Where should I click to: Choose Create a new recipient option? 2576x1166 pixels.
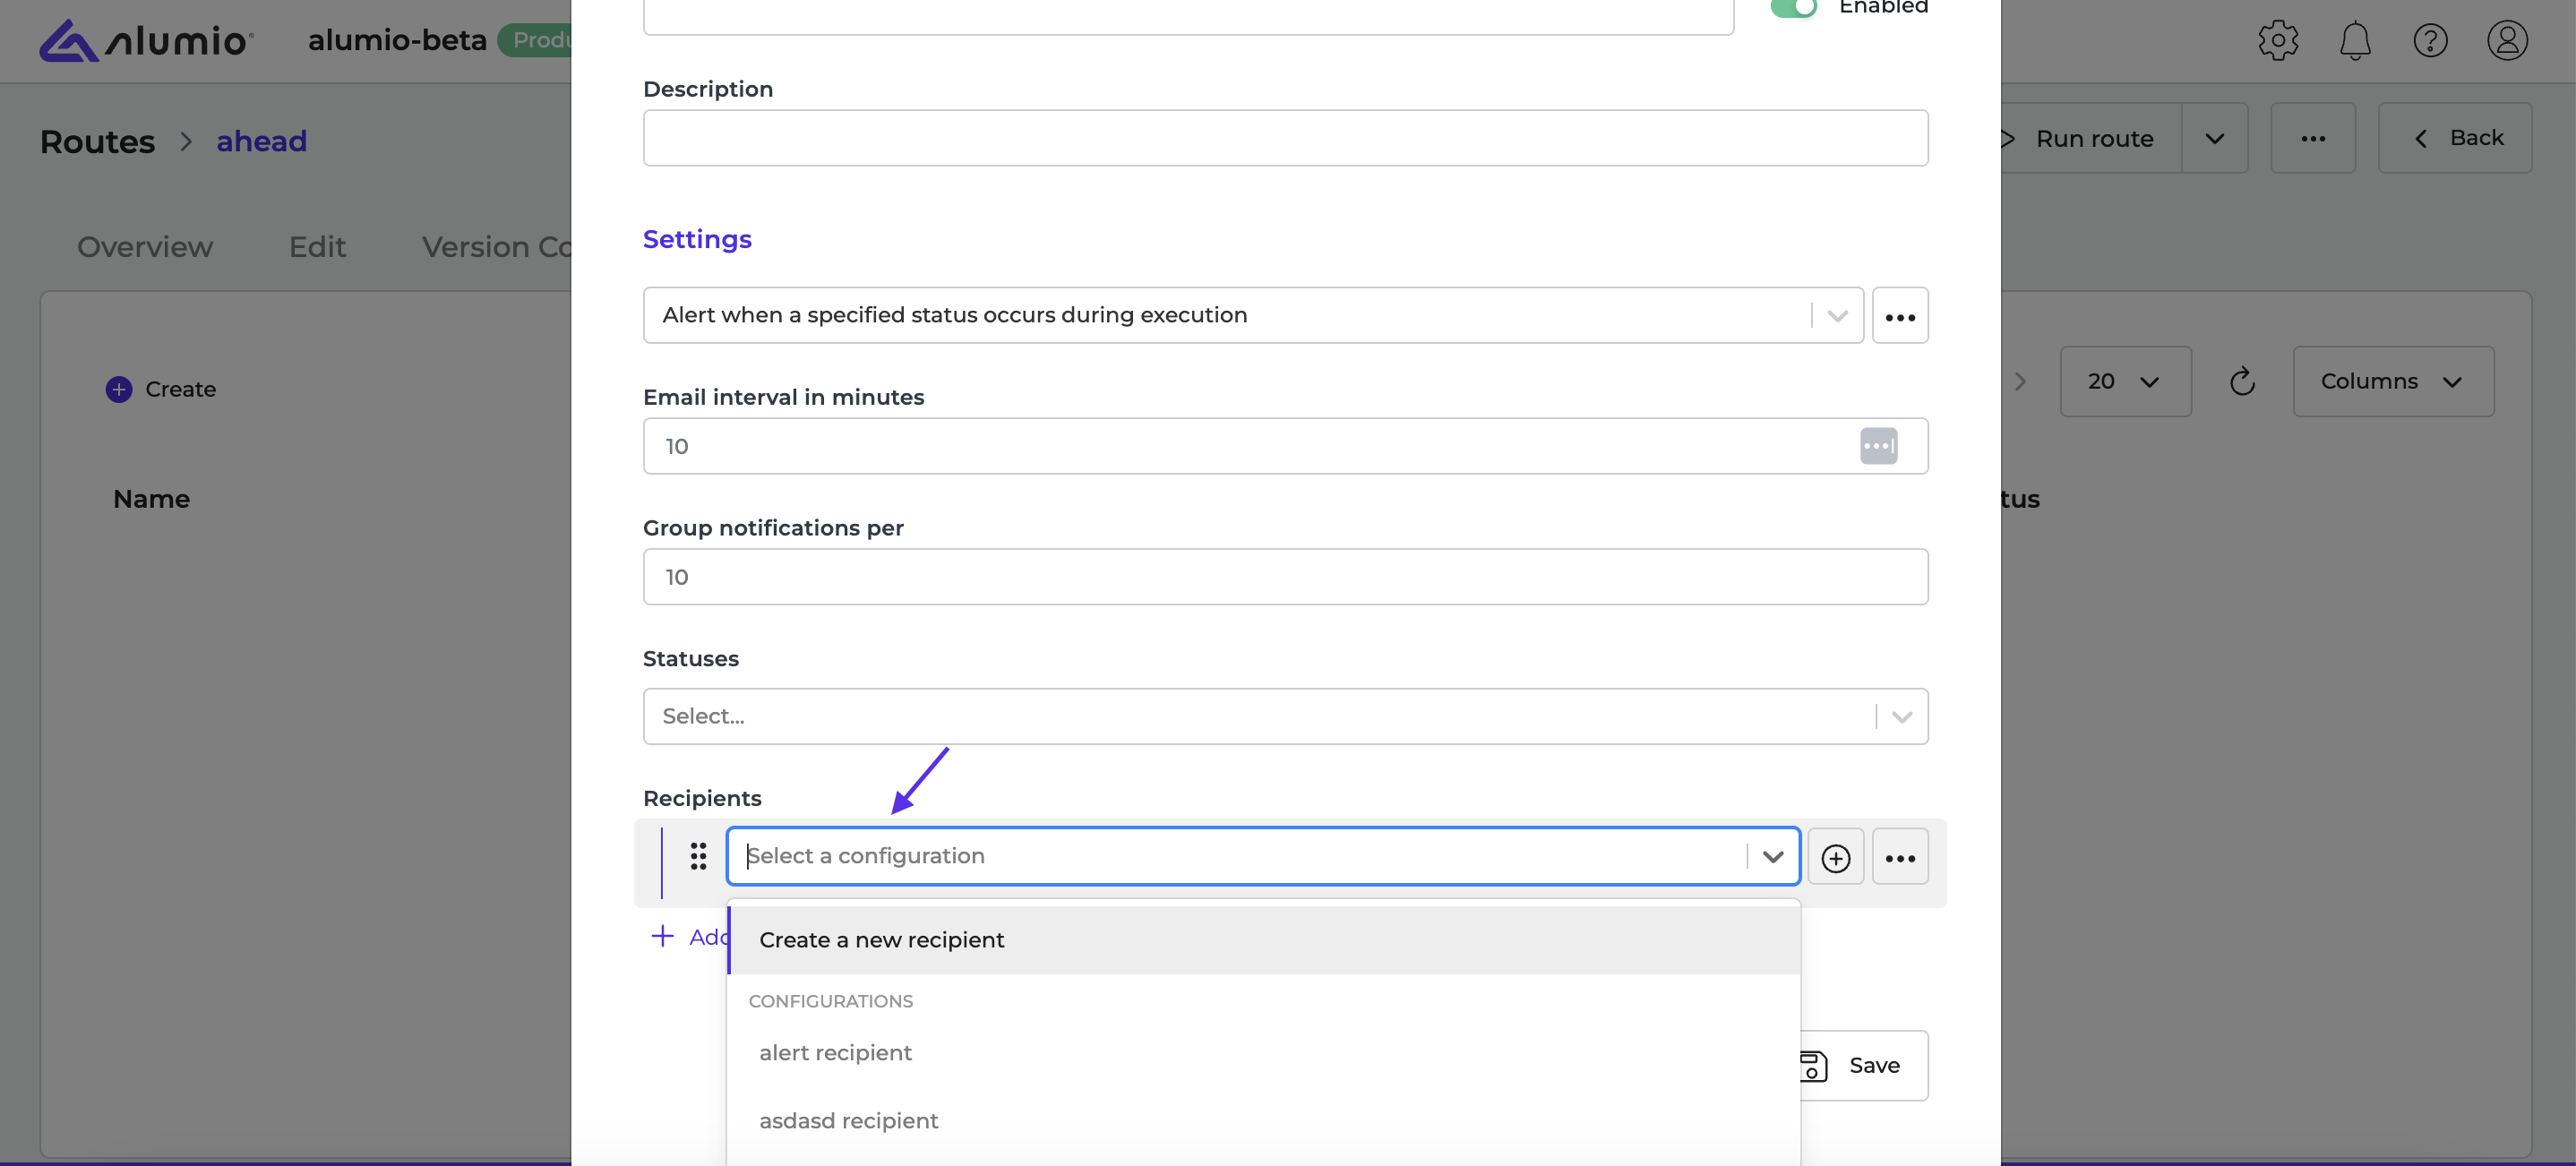pos(1264,940)
